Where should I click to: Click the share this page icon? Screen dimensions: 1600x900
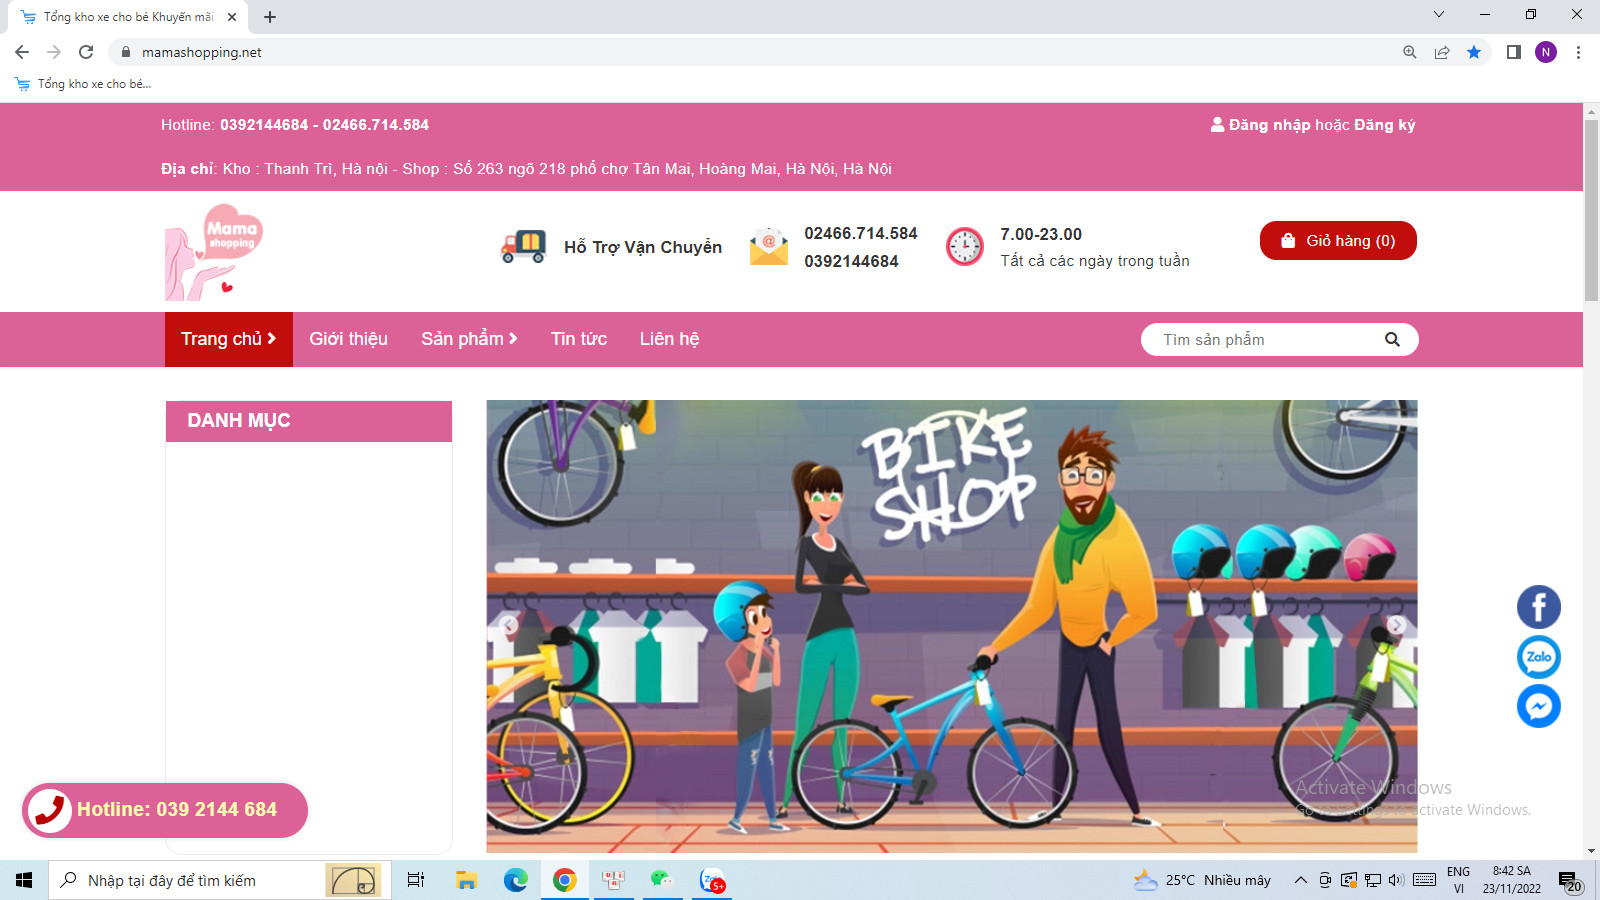tap(1442, 52)
